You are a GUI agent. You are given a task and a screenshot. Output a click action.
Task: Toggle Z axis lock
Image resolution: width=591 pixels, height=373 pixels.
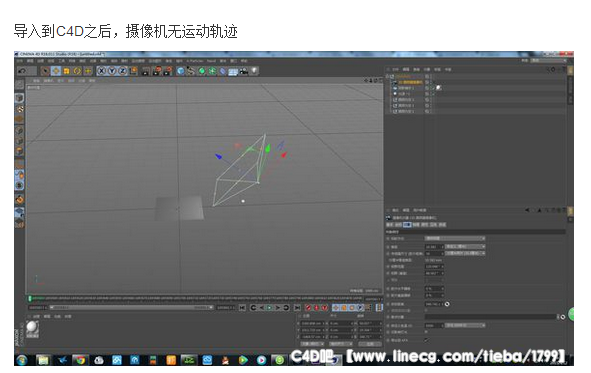tap(122, 71)
